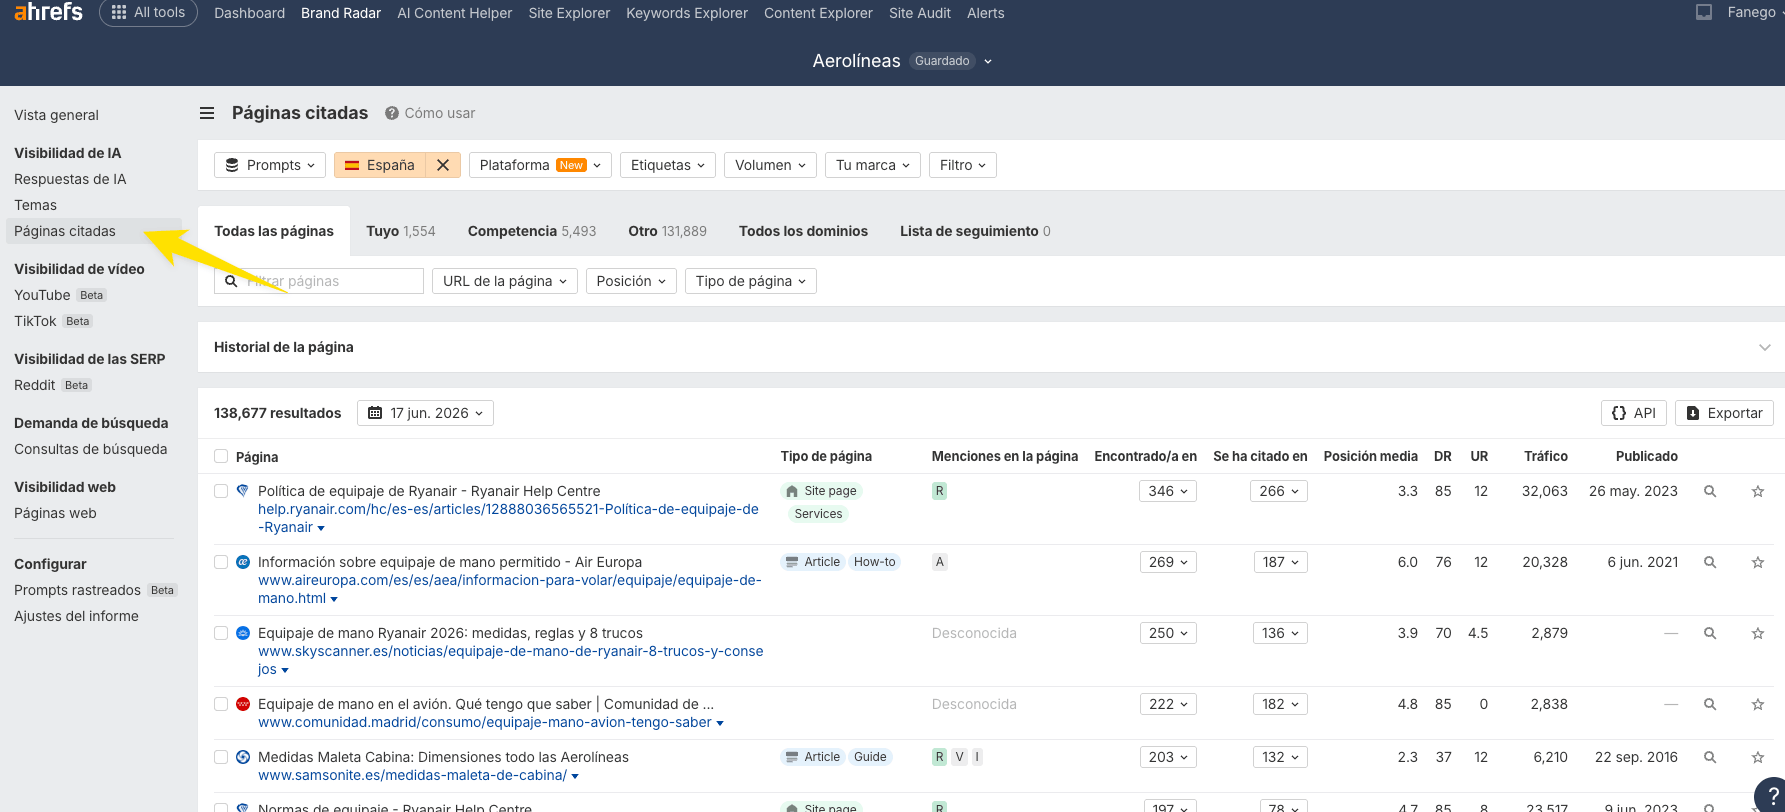Open the hamburger menu beside Páginas citadas

[x=207, y=113]
